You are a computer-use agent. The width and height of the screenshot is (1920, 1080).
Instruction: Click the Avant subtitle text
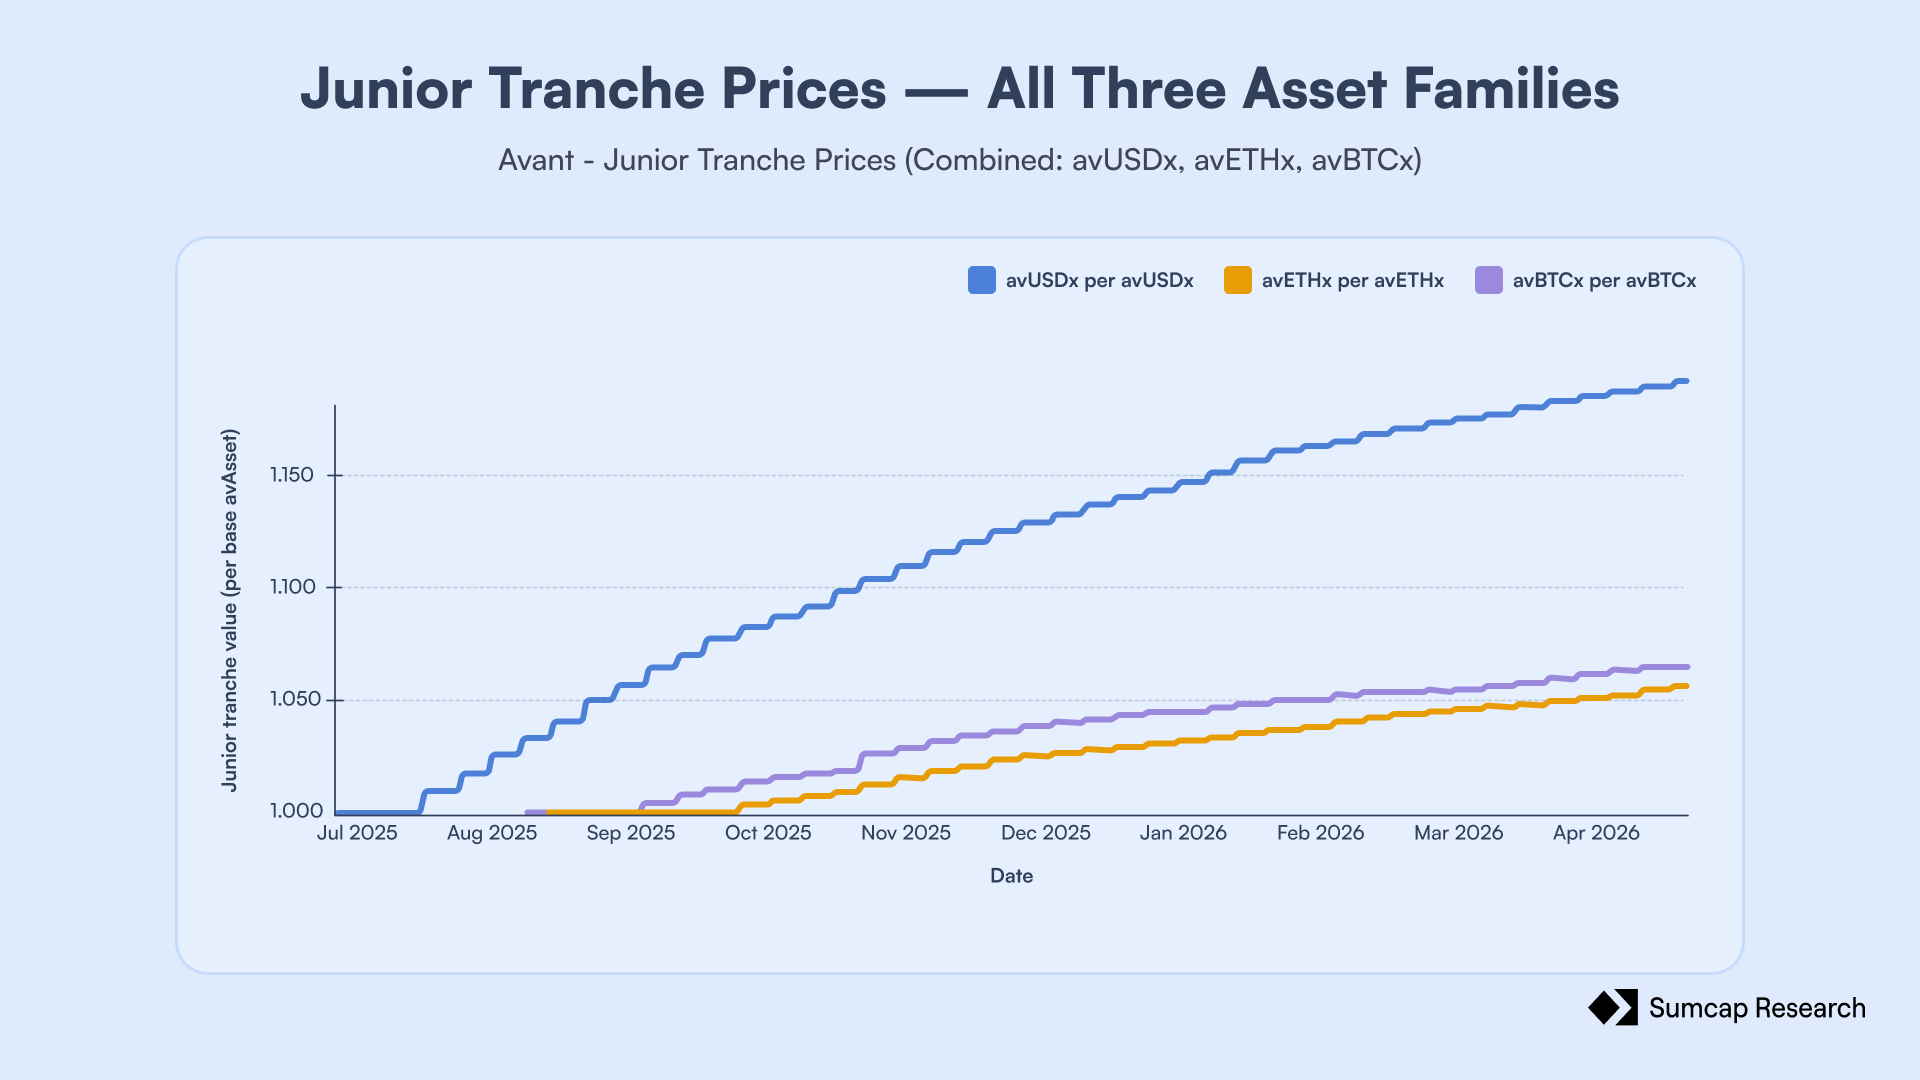pyautogui.click(x=960, y=160)
